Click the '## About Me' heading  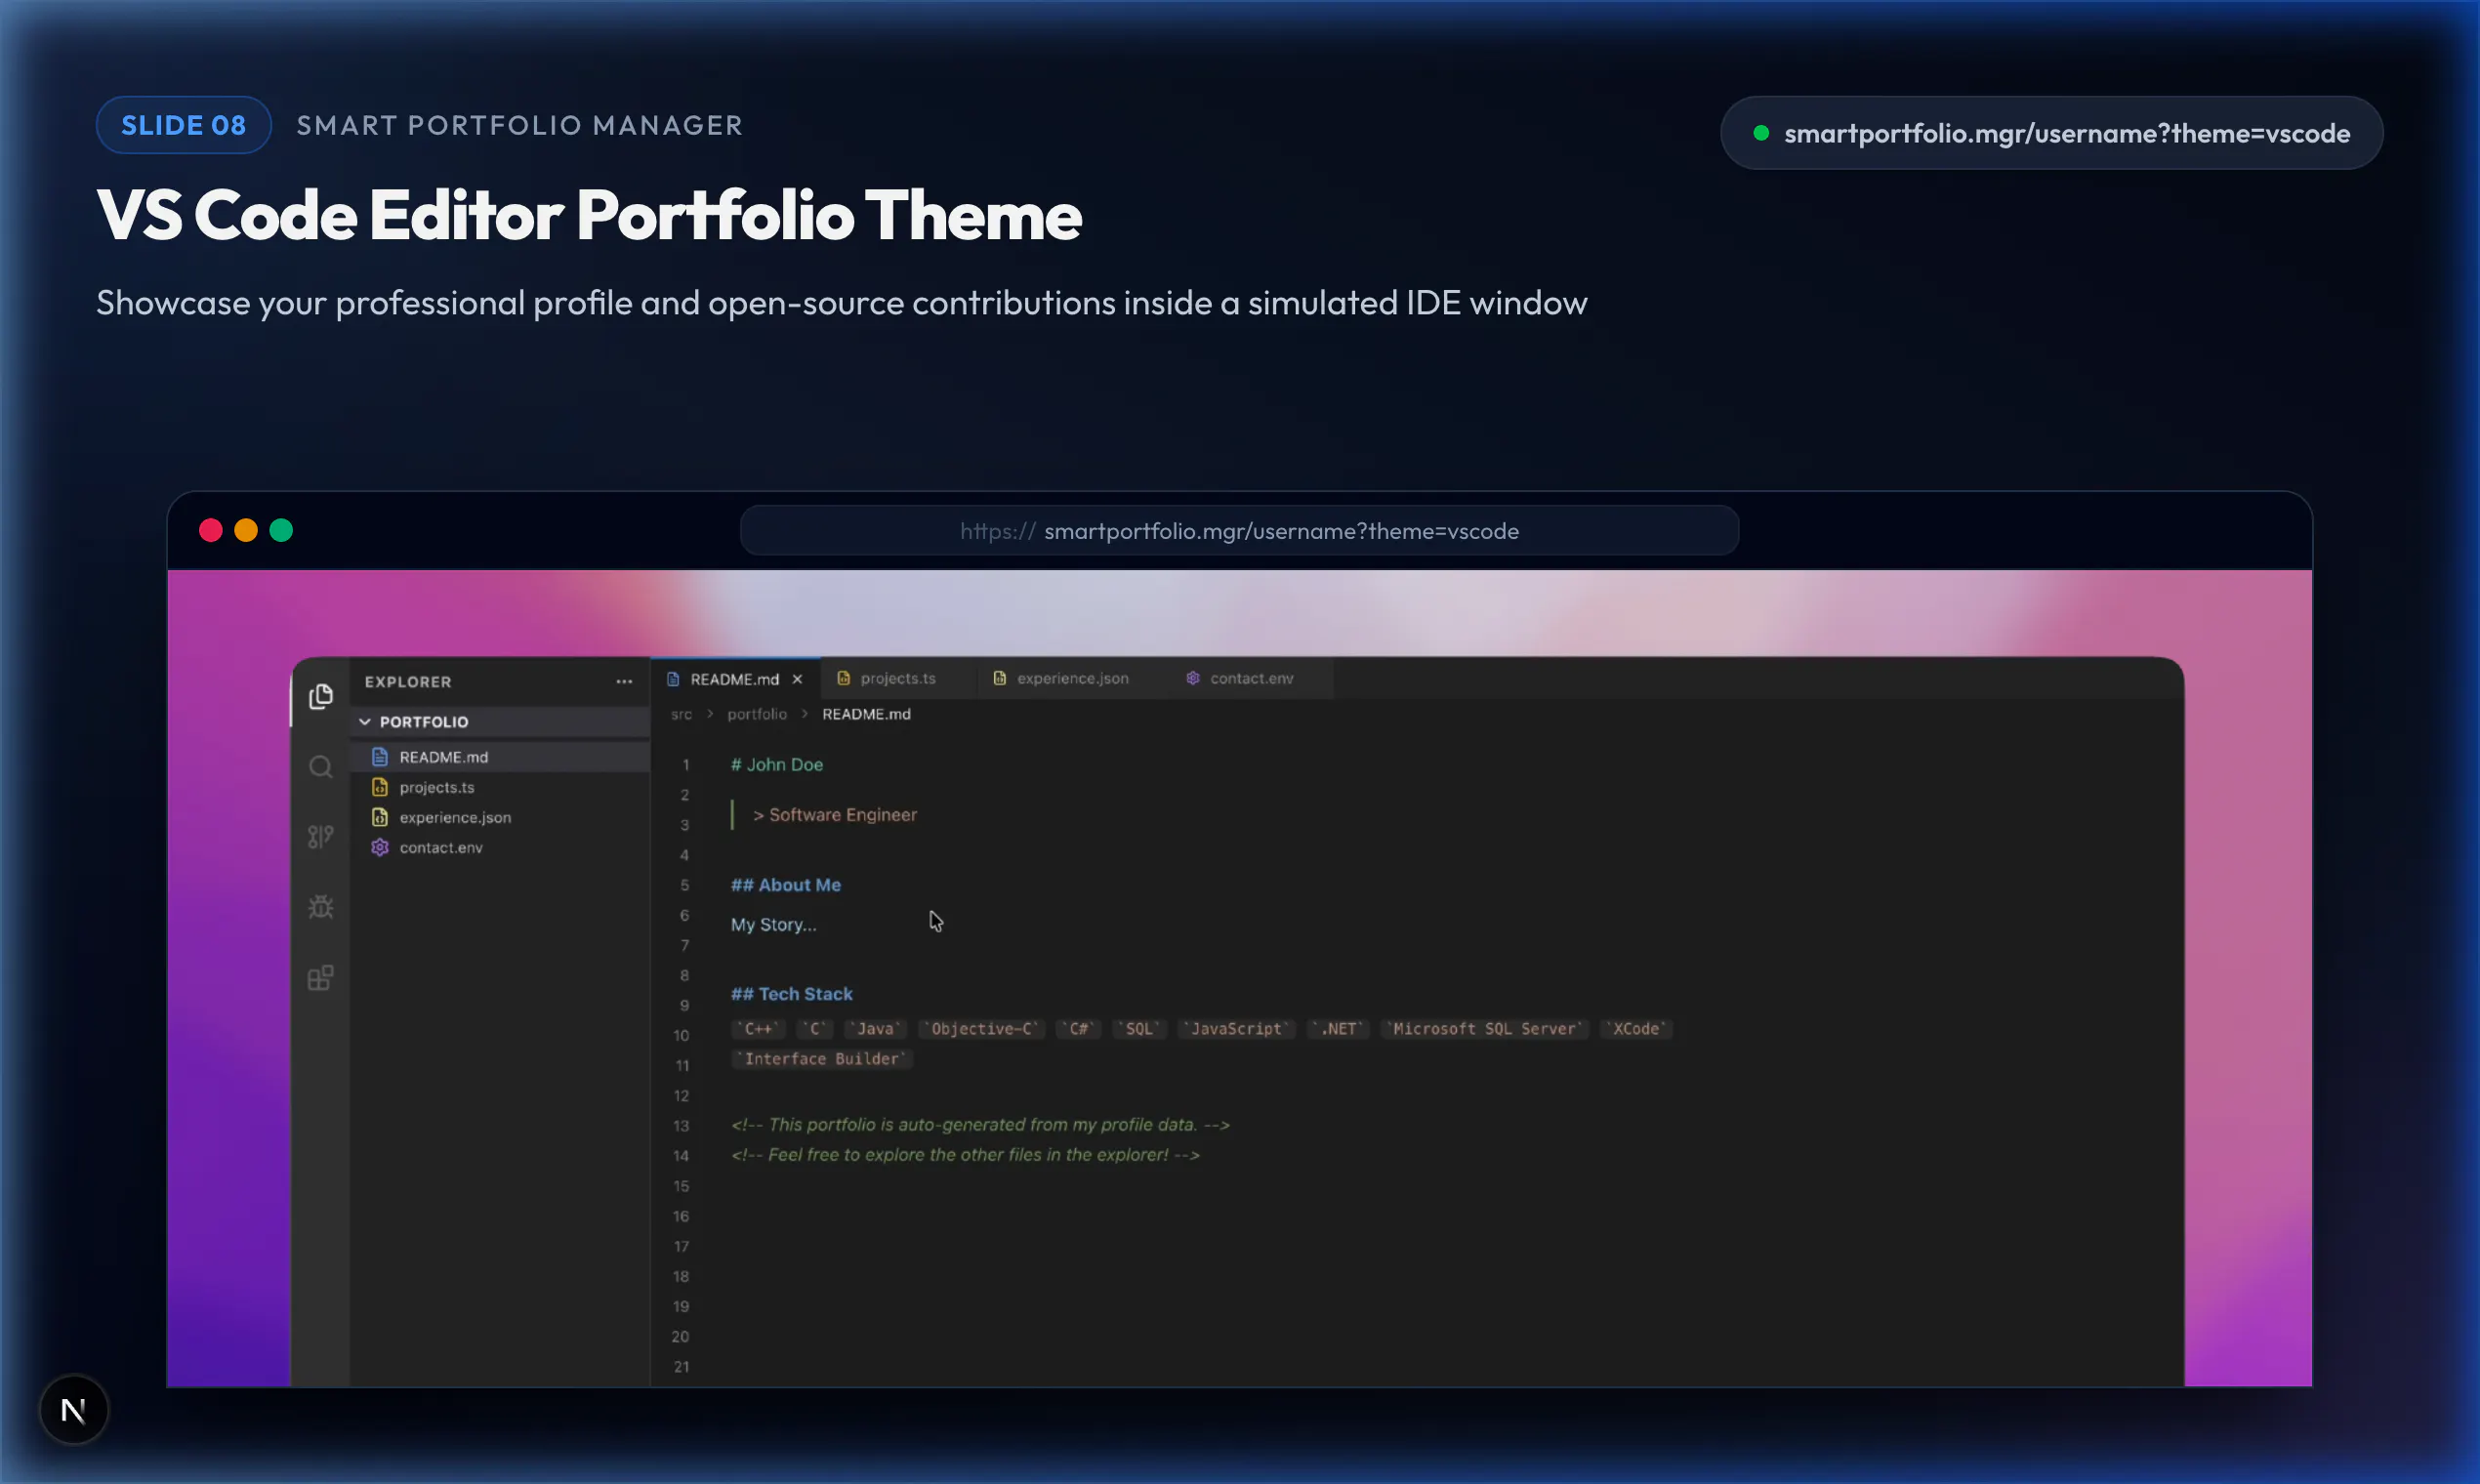tap(786, 885)
